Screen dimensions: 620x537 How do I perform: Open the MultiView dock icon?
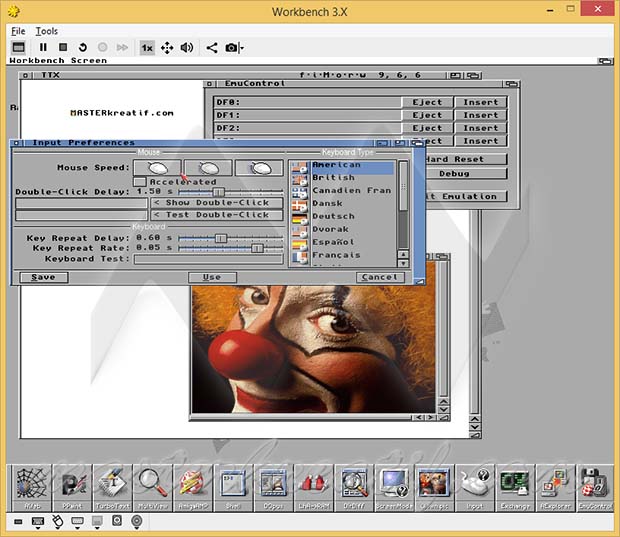click(153, 486)
